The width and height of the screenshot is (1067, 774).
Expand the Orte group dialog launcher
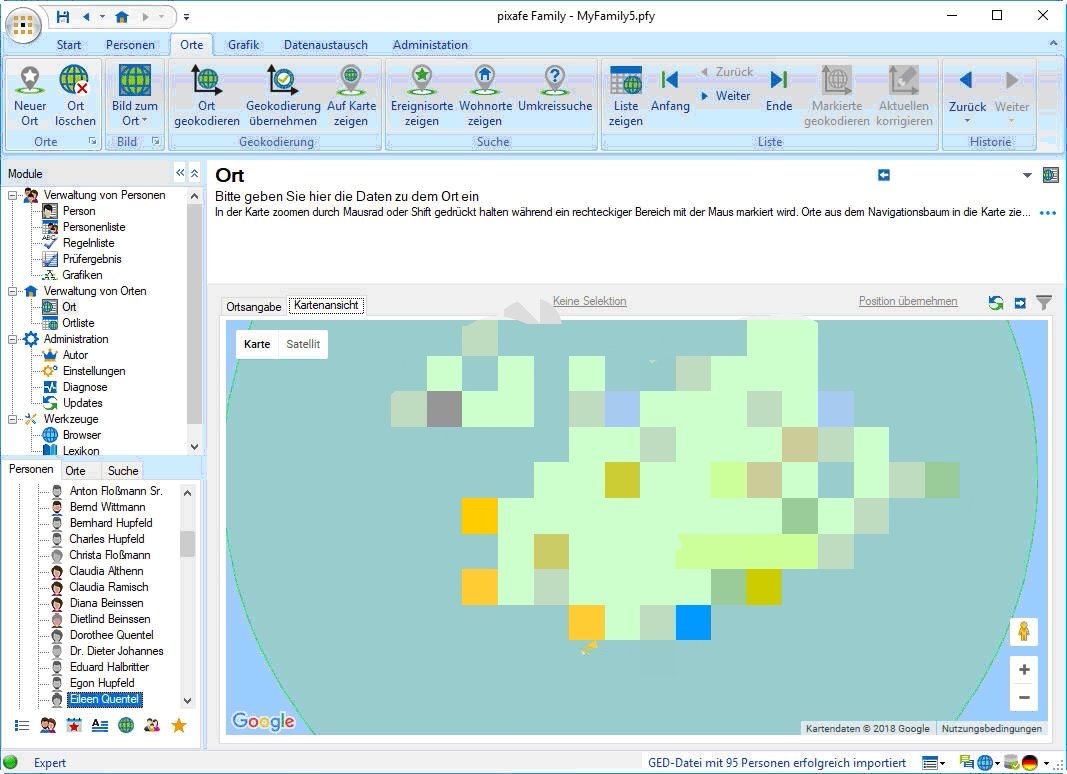(x=92, y=142)
